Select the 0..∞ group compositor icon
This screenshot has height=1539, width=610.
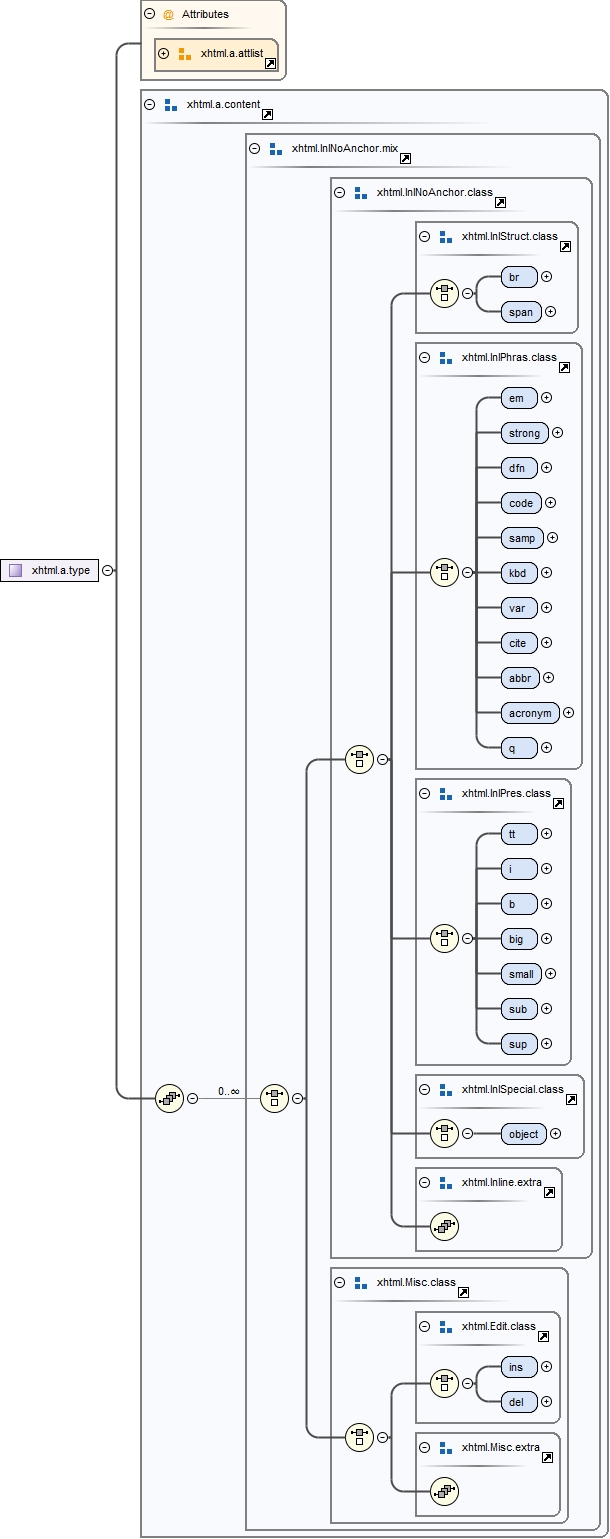pyautogui.click(x=169, y=1098)
